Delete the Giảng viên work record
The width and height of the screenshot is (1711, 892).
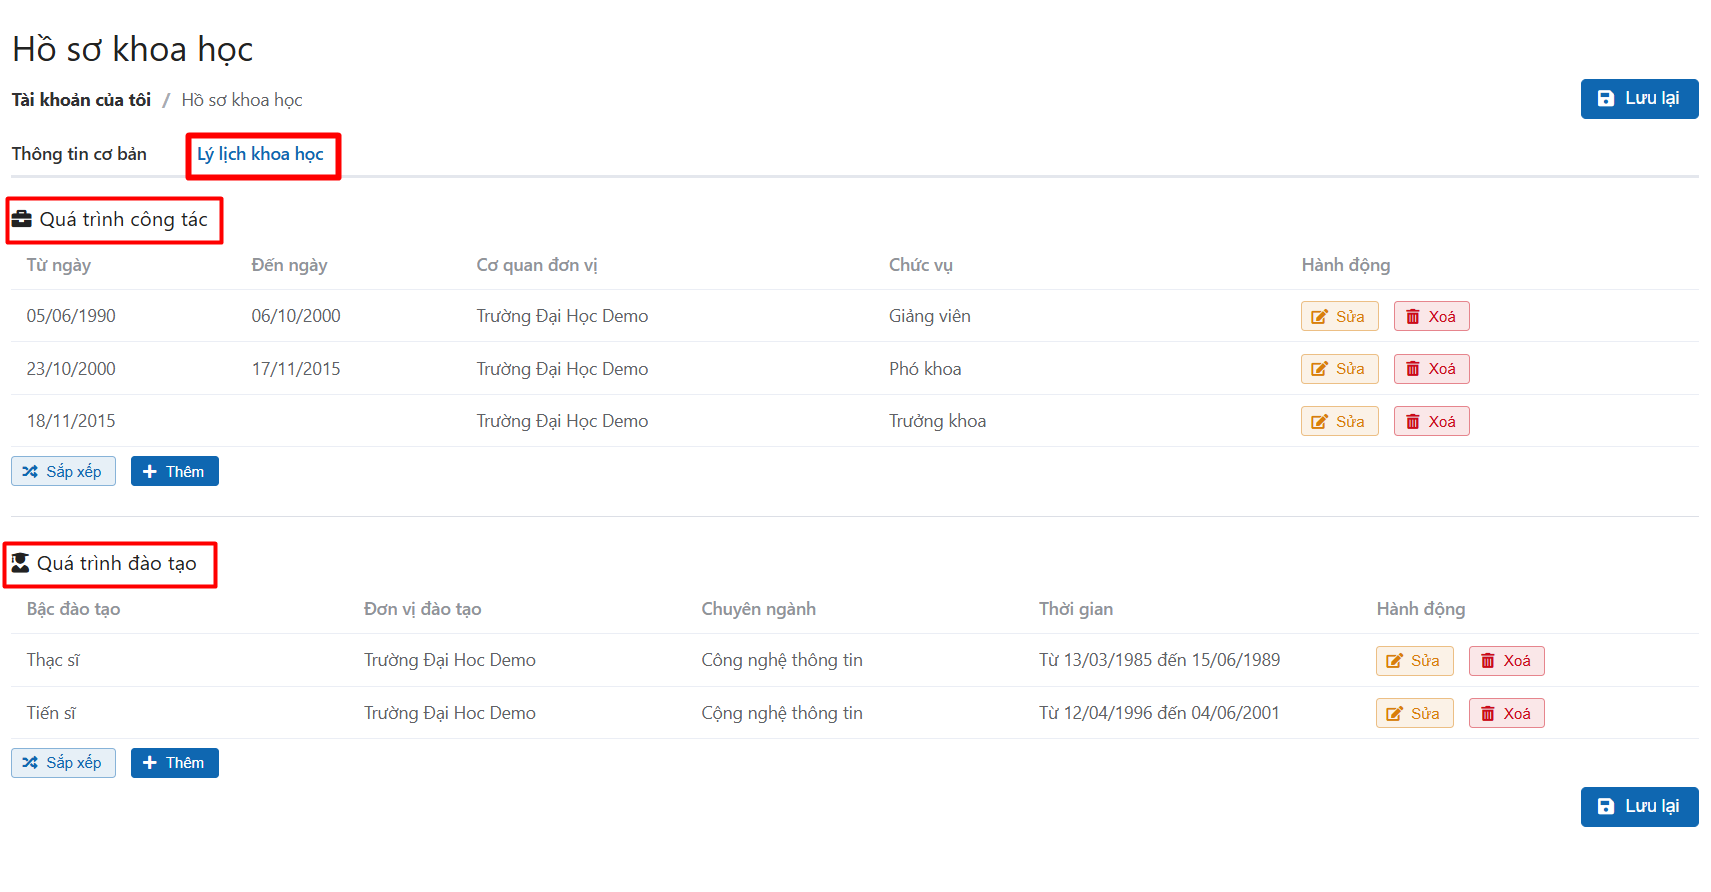coord(1430,316)
